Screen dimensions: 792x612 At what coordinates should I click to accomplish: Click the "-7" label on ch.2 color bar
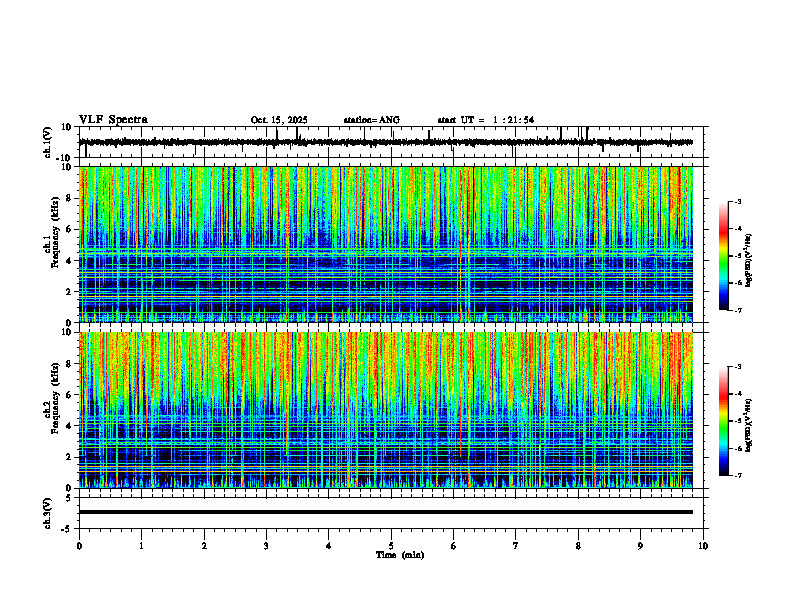737,476
